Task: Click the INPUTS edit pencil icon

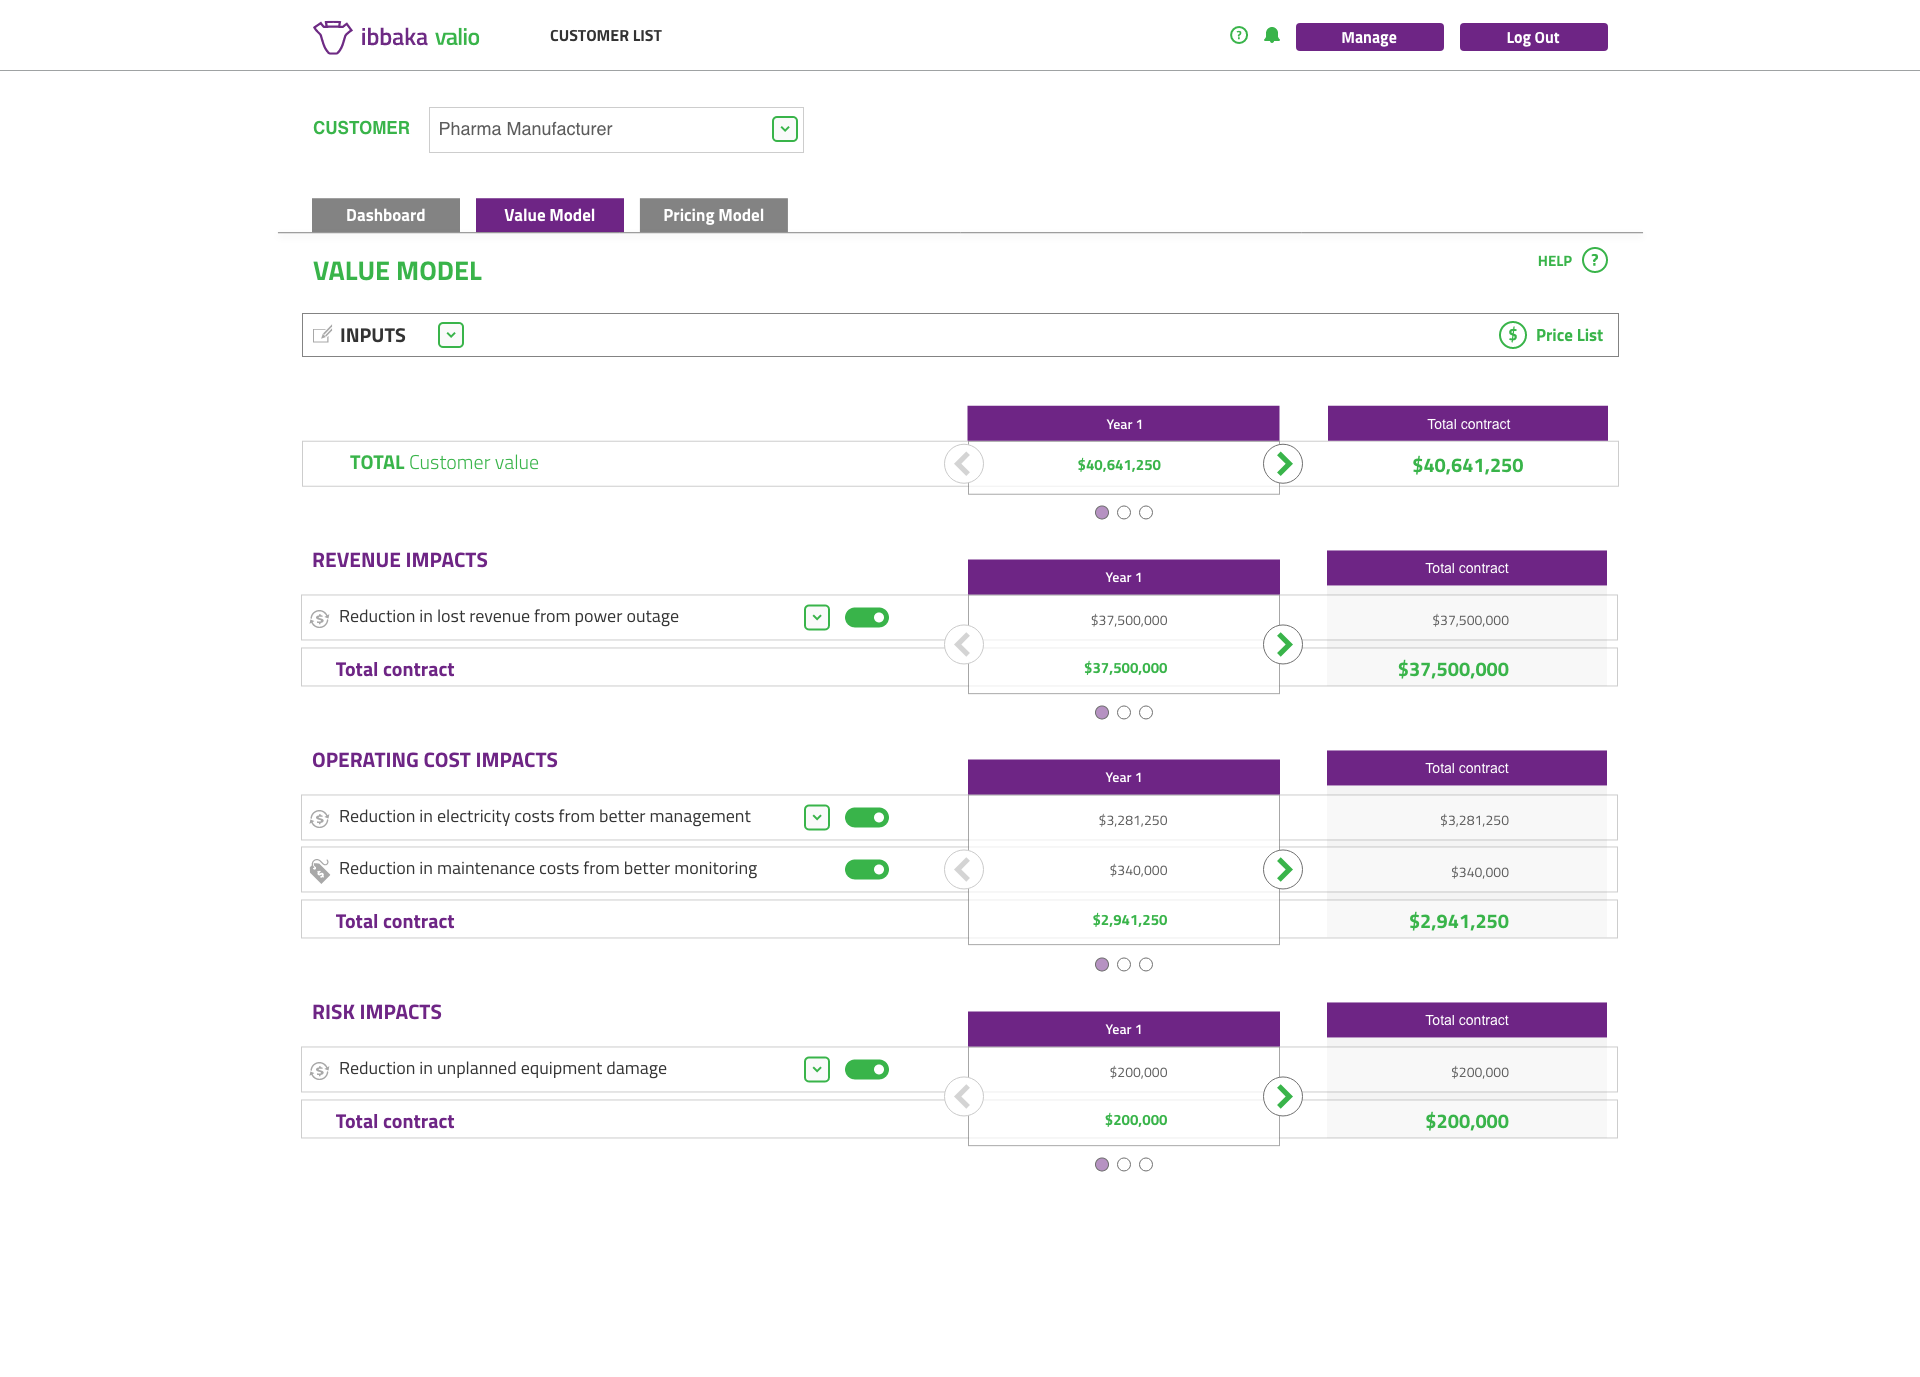Action: pos(322,335)
